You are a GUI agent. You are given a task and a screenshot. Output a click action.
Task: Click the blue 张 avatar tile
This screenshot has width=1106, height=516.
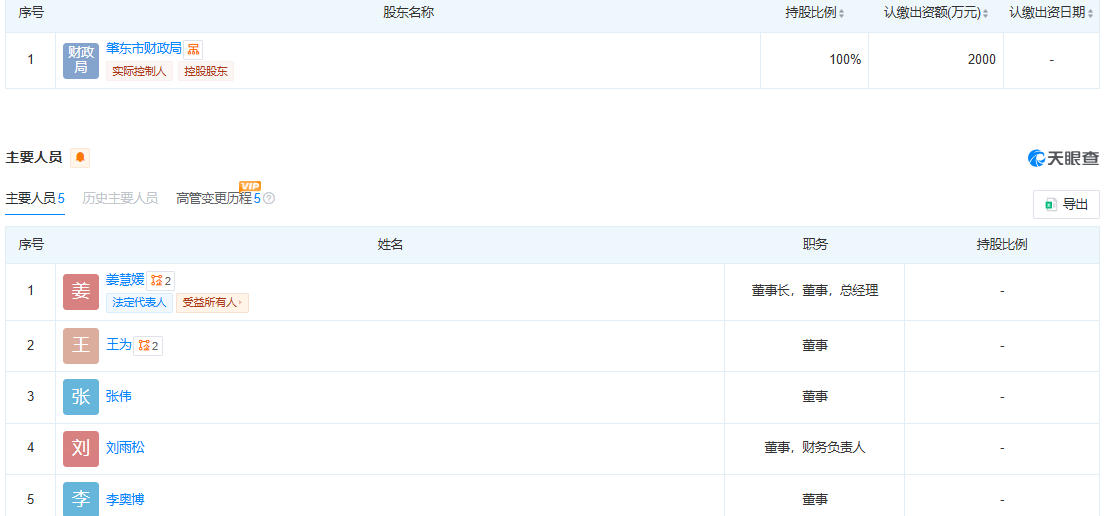point(81,397)
